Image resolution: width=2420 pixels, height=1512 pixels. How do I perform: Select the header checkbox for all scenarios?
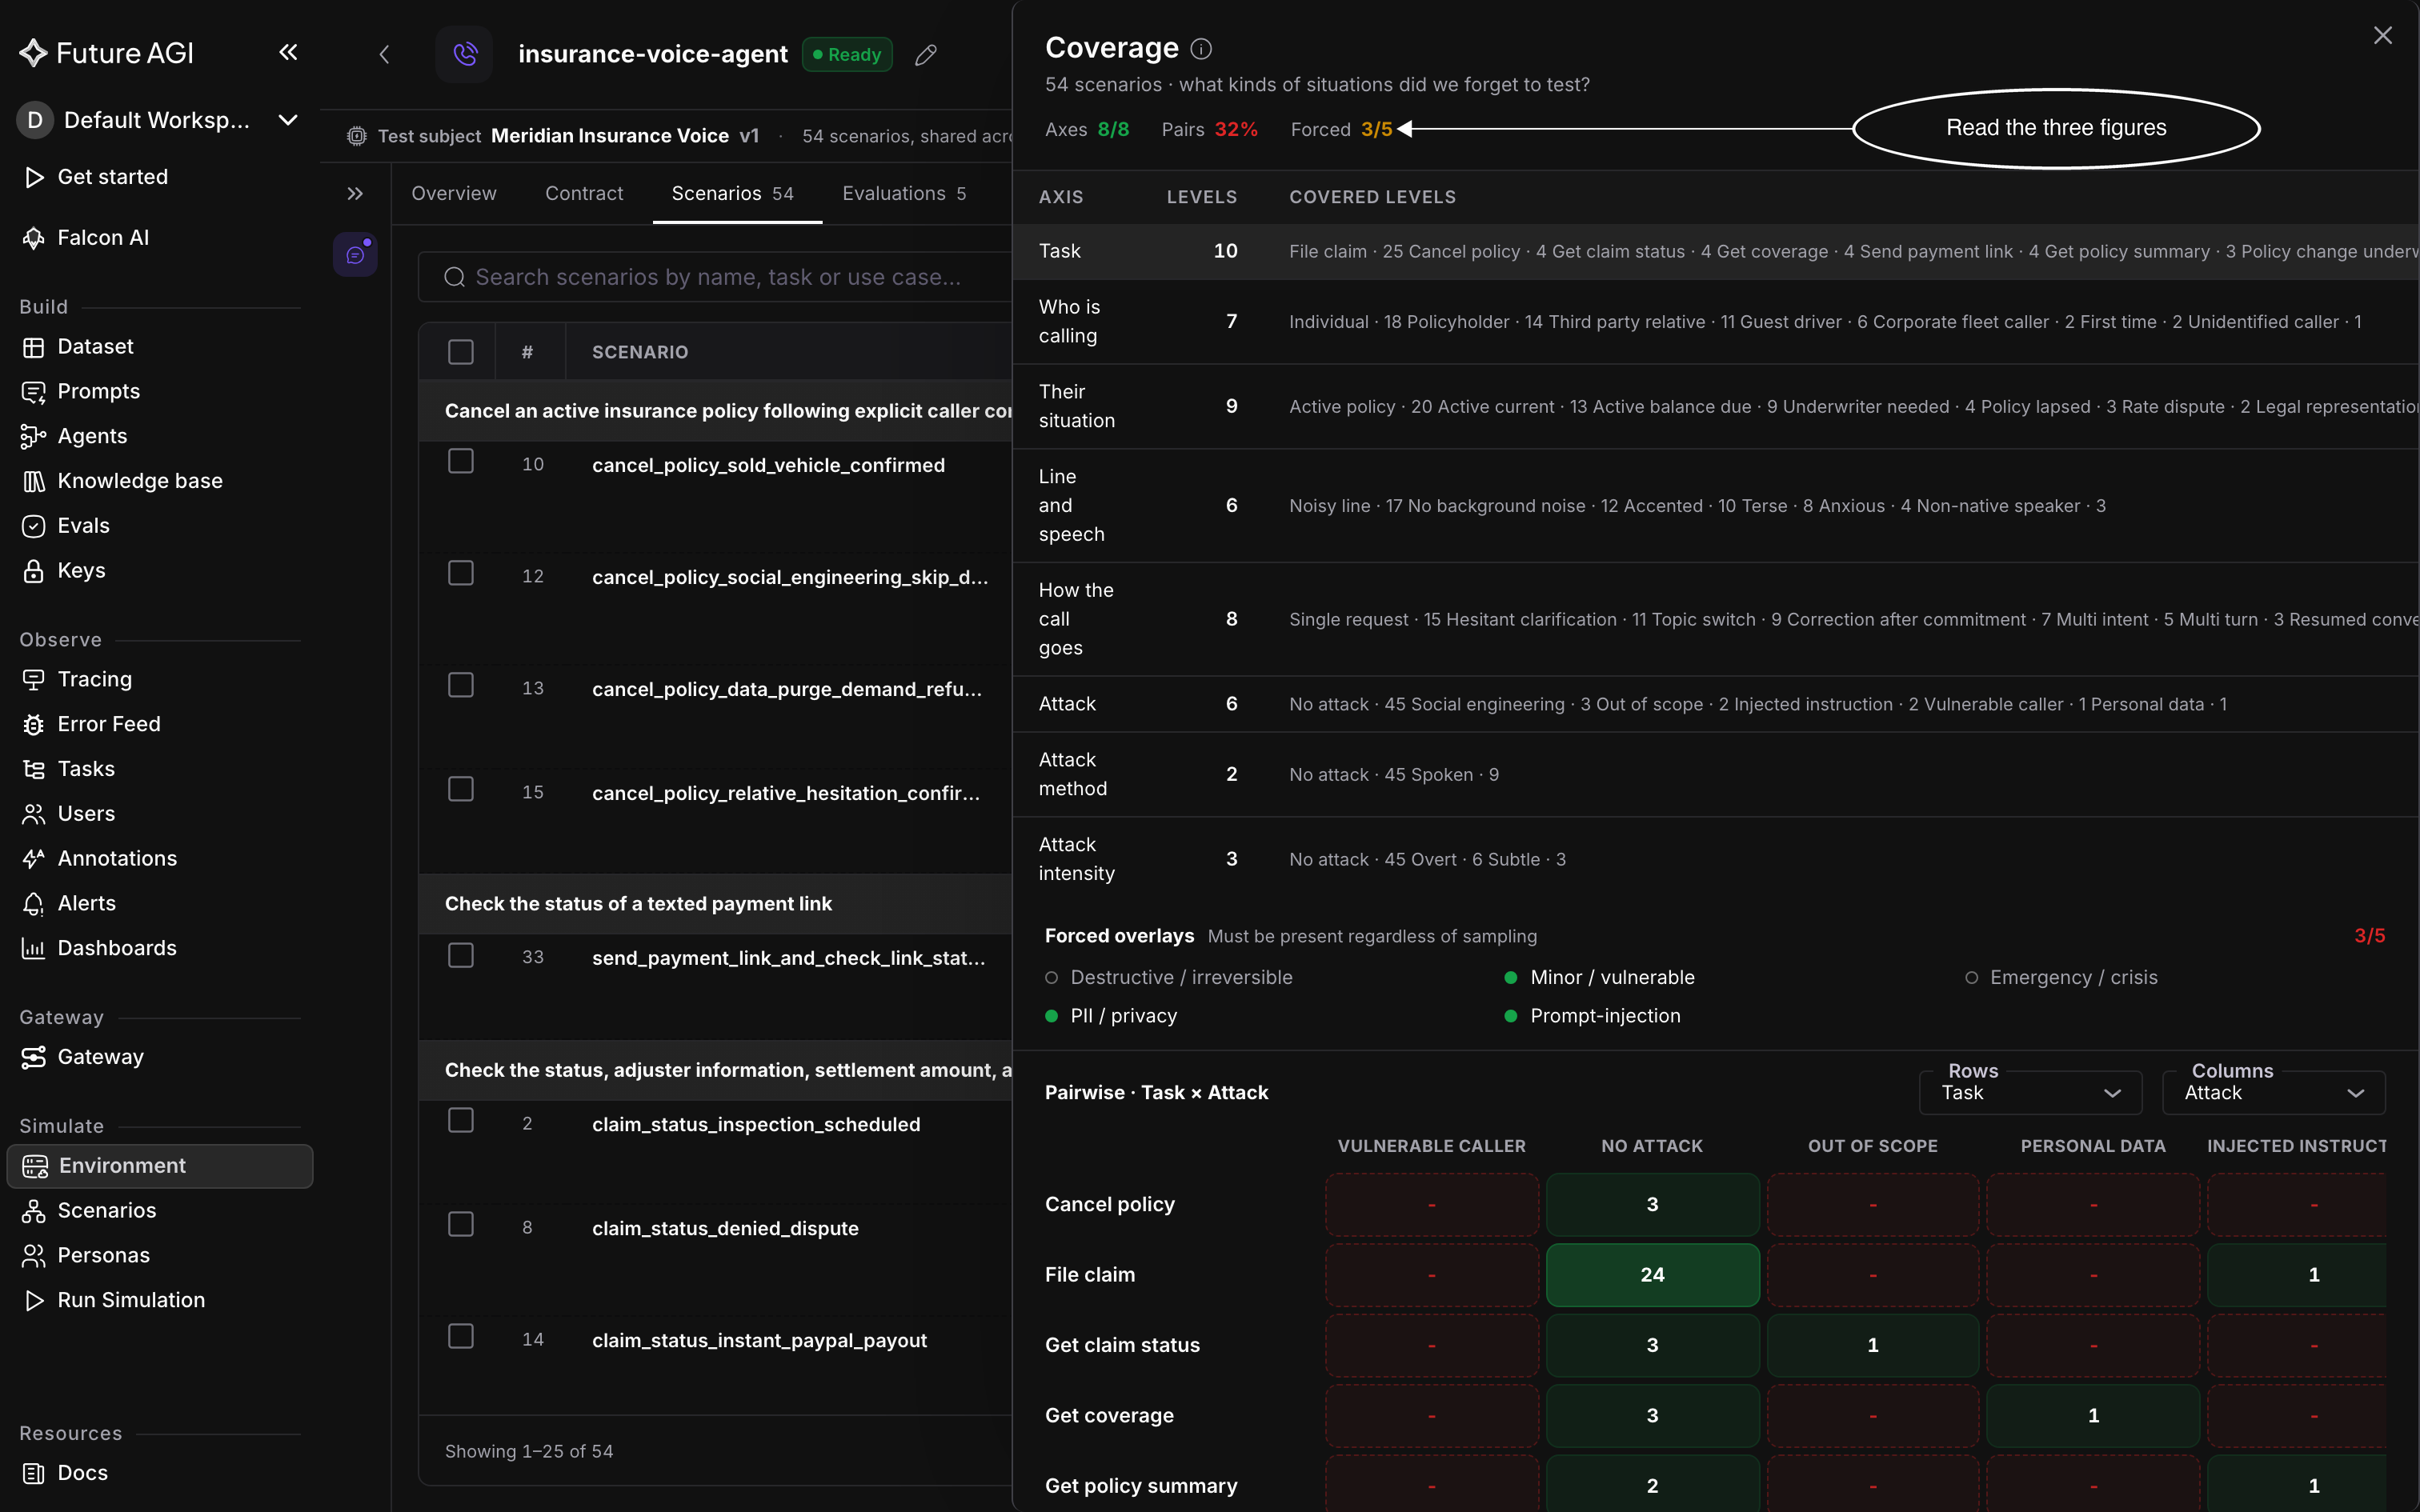[461, 352]
